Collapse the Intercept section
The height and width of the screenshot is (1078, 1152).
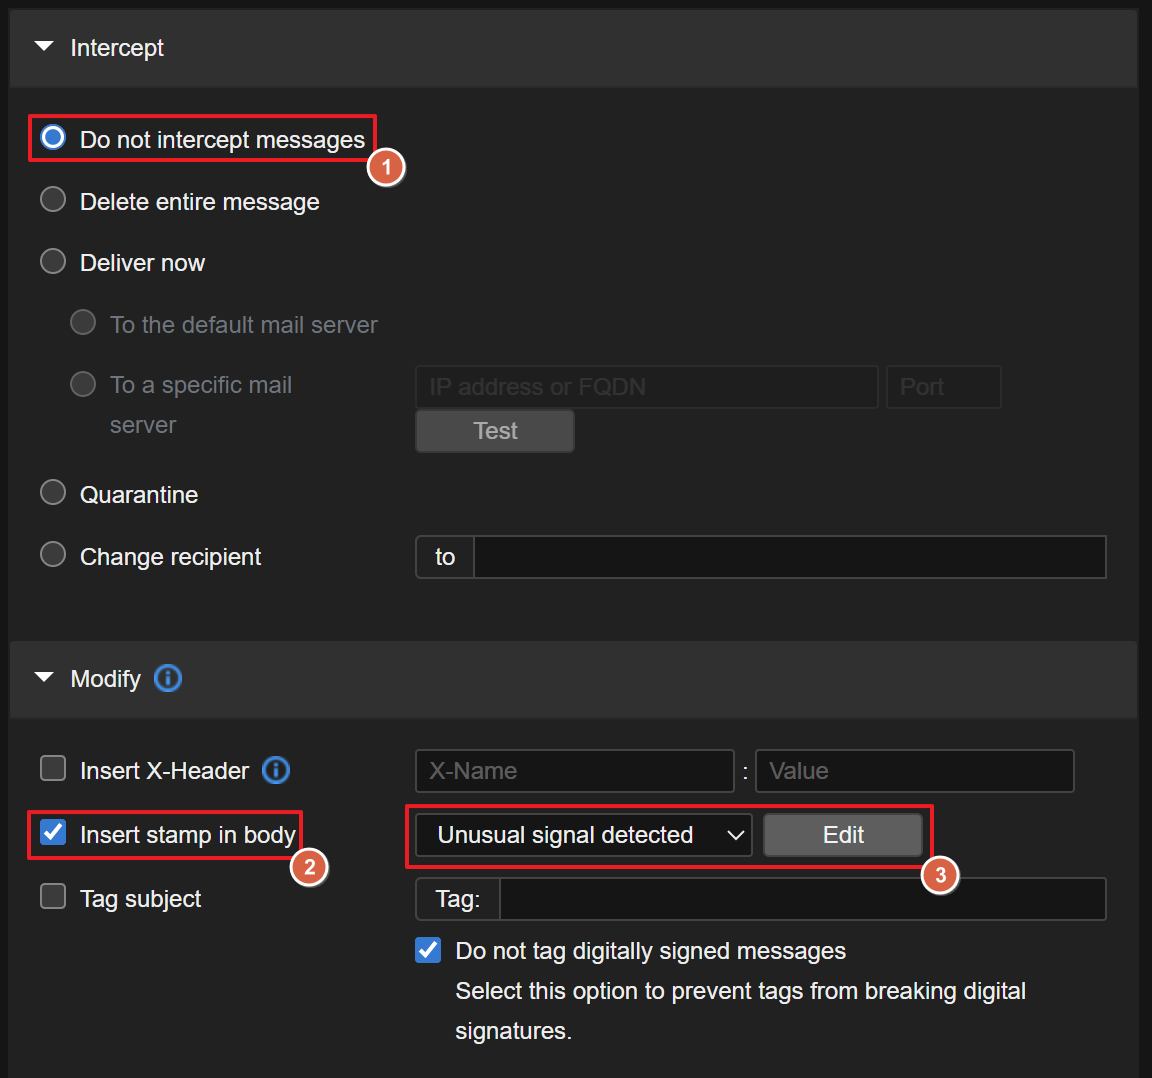44,47
